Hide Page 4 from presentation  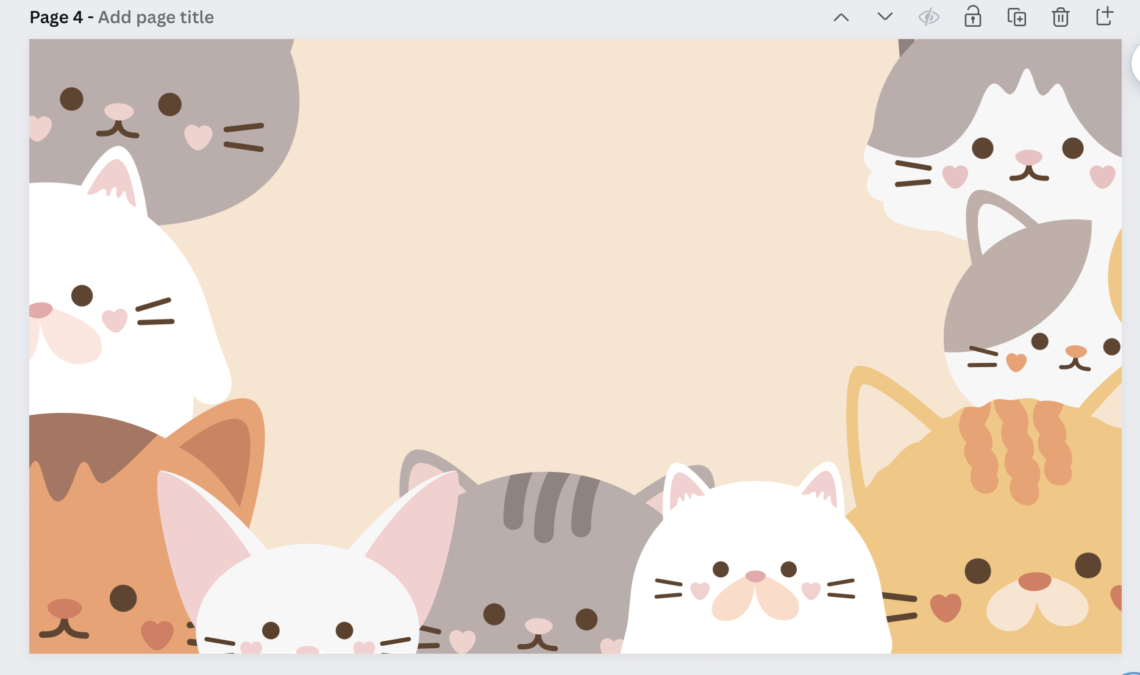click(929, 16)
